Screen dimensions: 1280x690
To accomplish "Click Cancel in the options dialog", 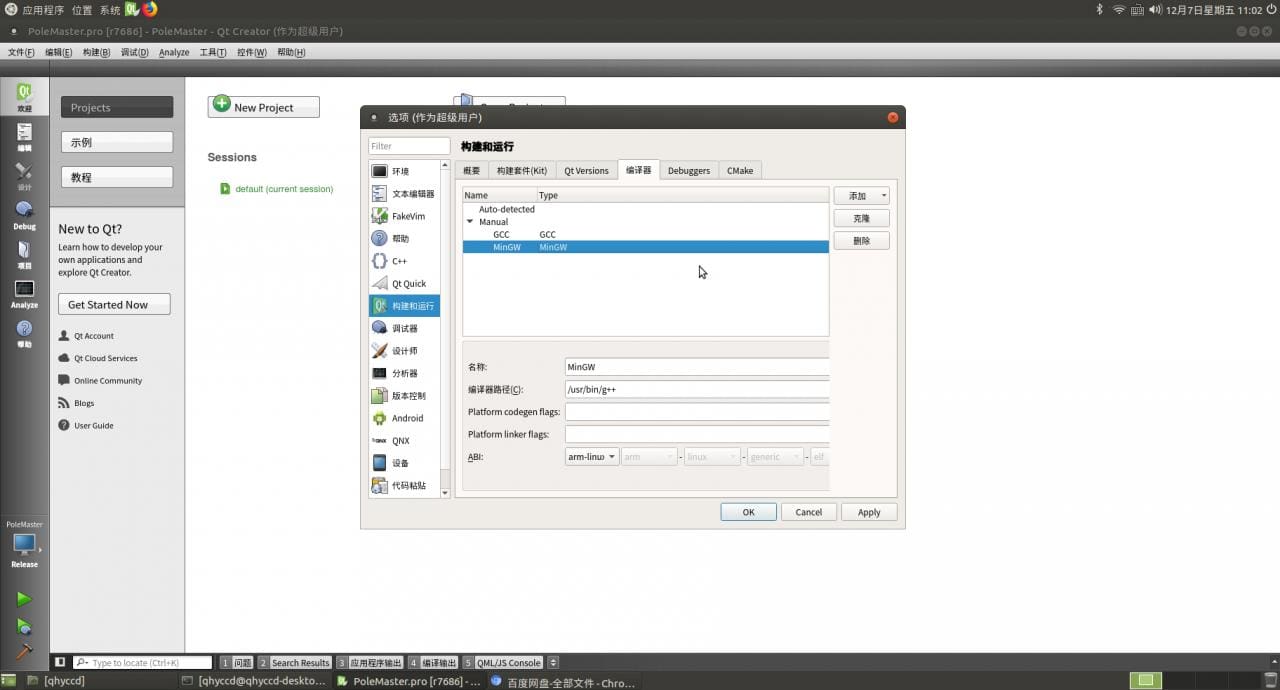I will (808, 512).
